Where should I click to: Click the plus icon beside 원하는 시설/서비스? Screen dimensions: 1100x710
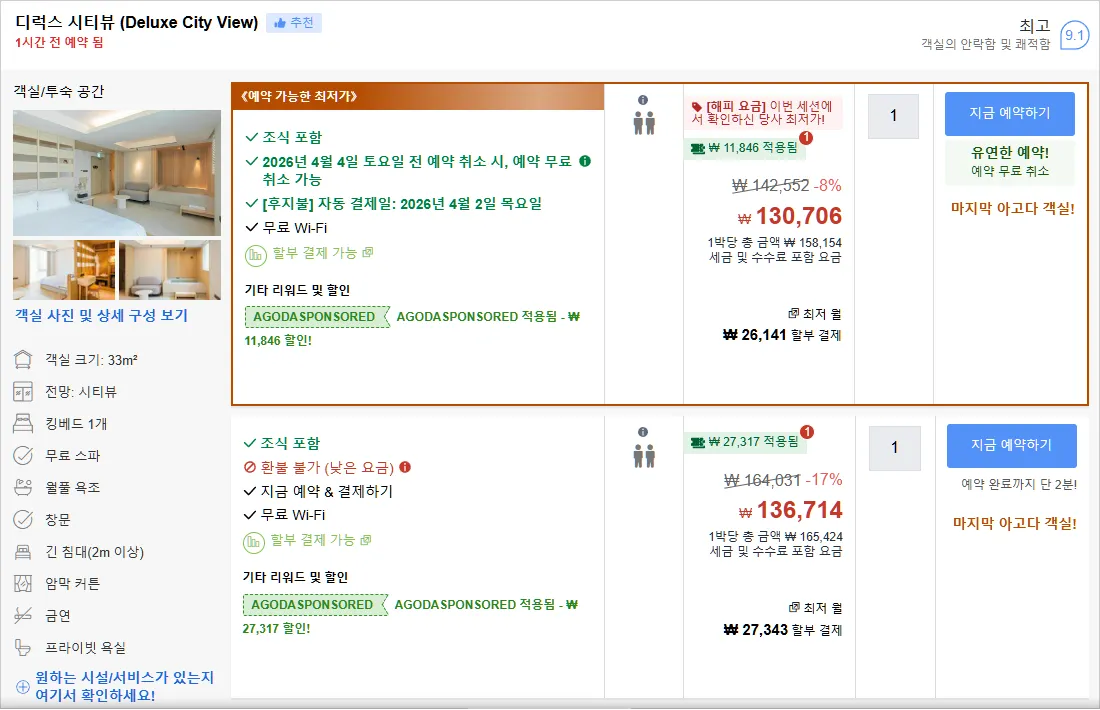[23, 687]
